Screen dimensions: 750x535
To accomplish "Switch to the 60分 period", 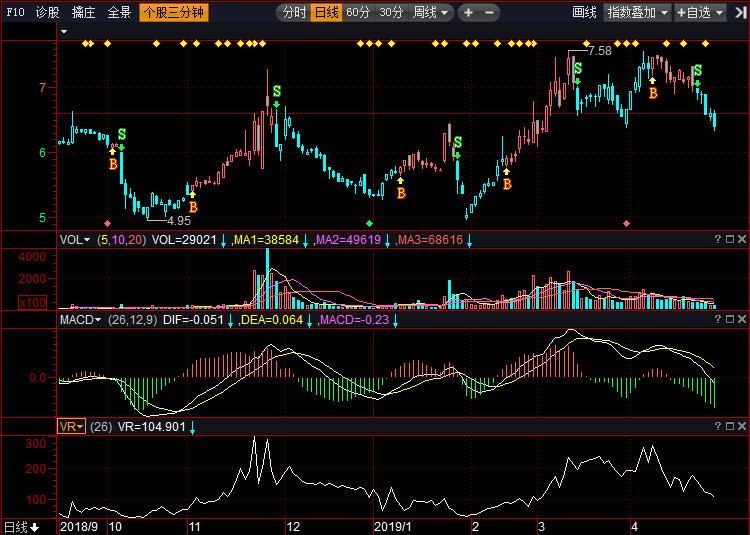I will coord(358,12).
